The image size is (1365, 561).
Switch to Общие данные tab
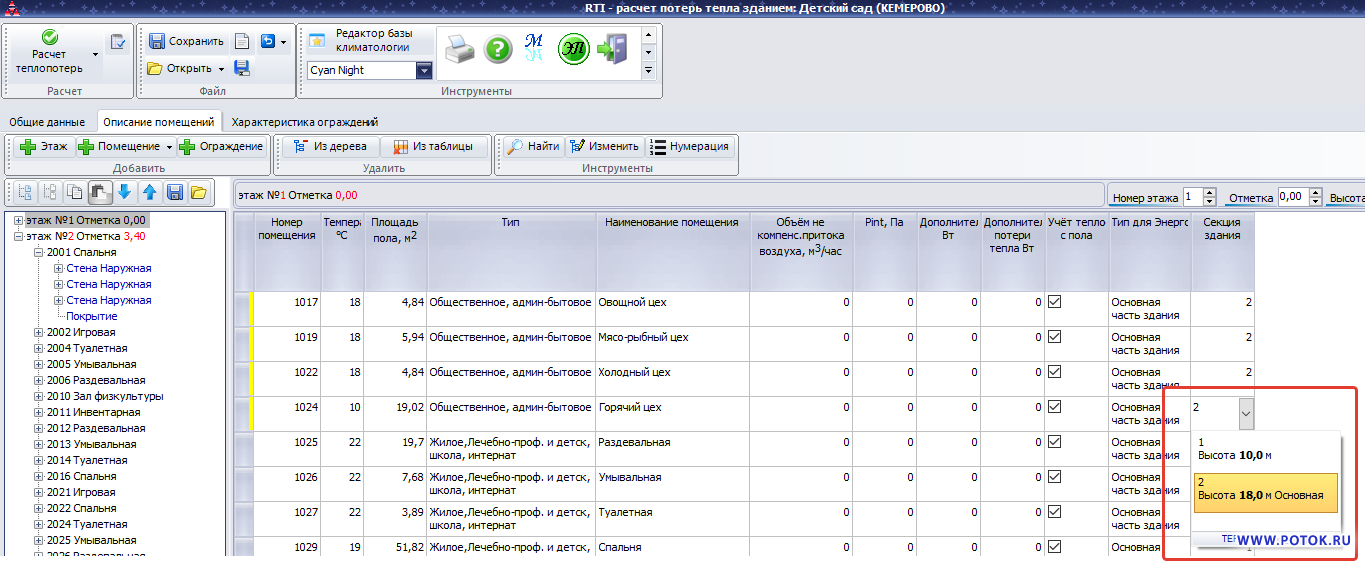tap(46, 122)
